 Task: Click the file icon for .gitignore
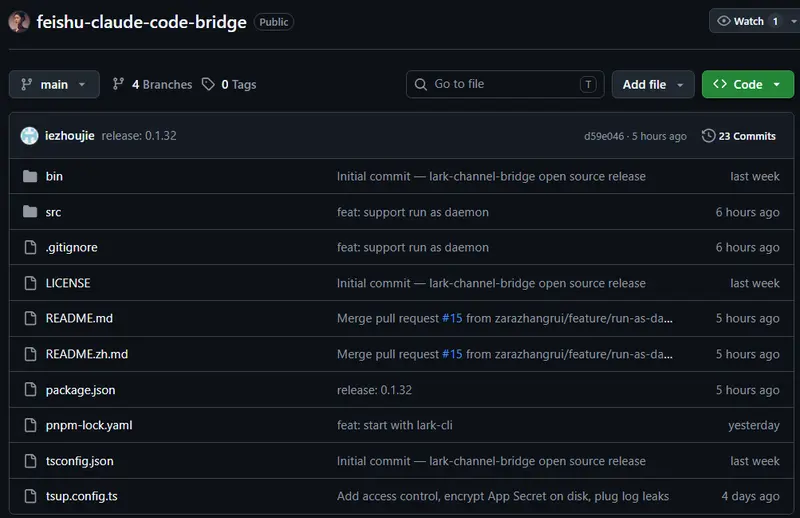coord(31,248)
